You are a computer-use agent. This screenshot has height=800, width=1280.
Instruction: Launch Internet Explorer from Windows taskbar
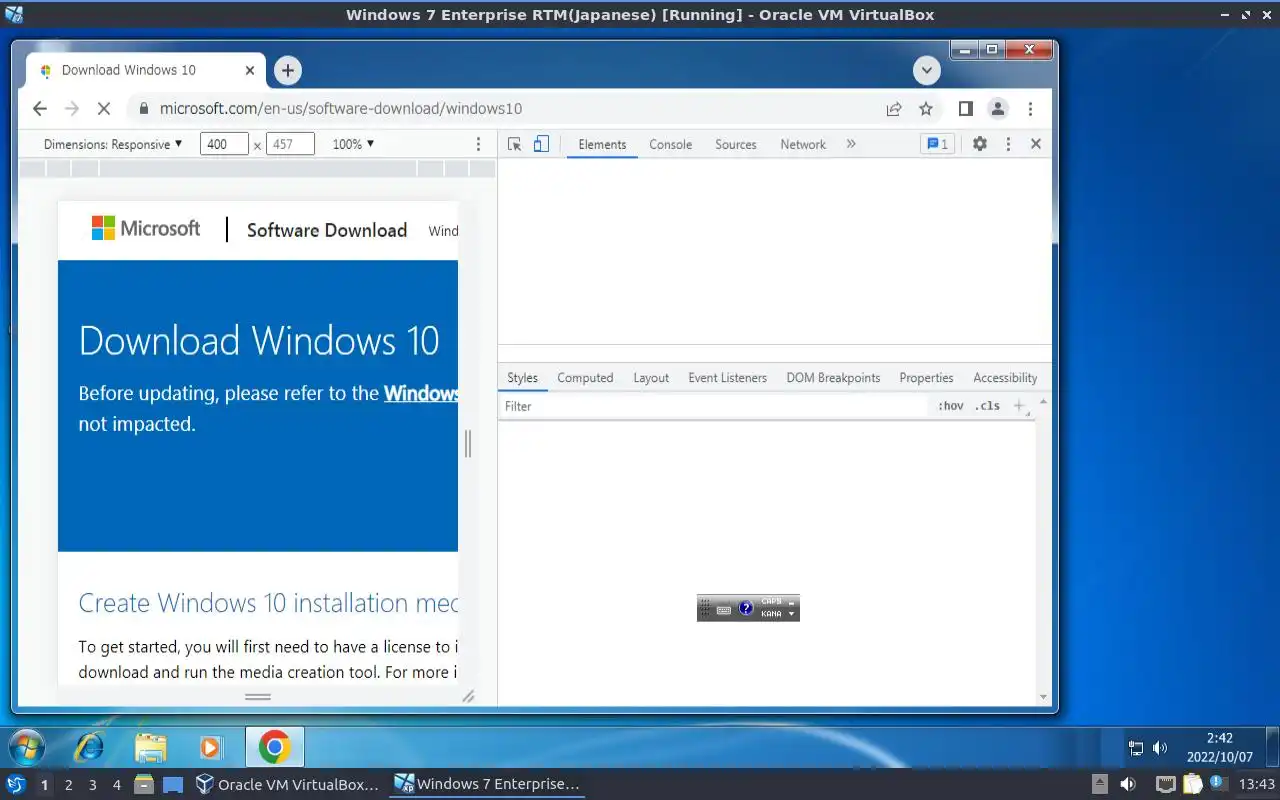89,747
